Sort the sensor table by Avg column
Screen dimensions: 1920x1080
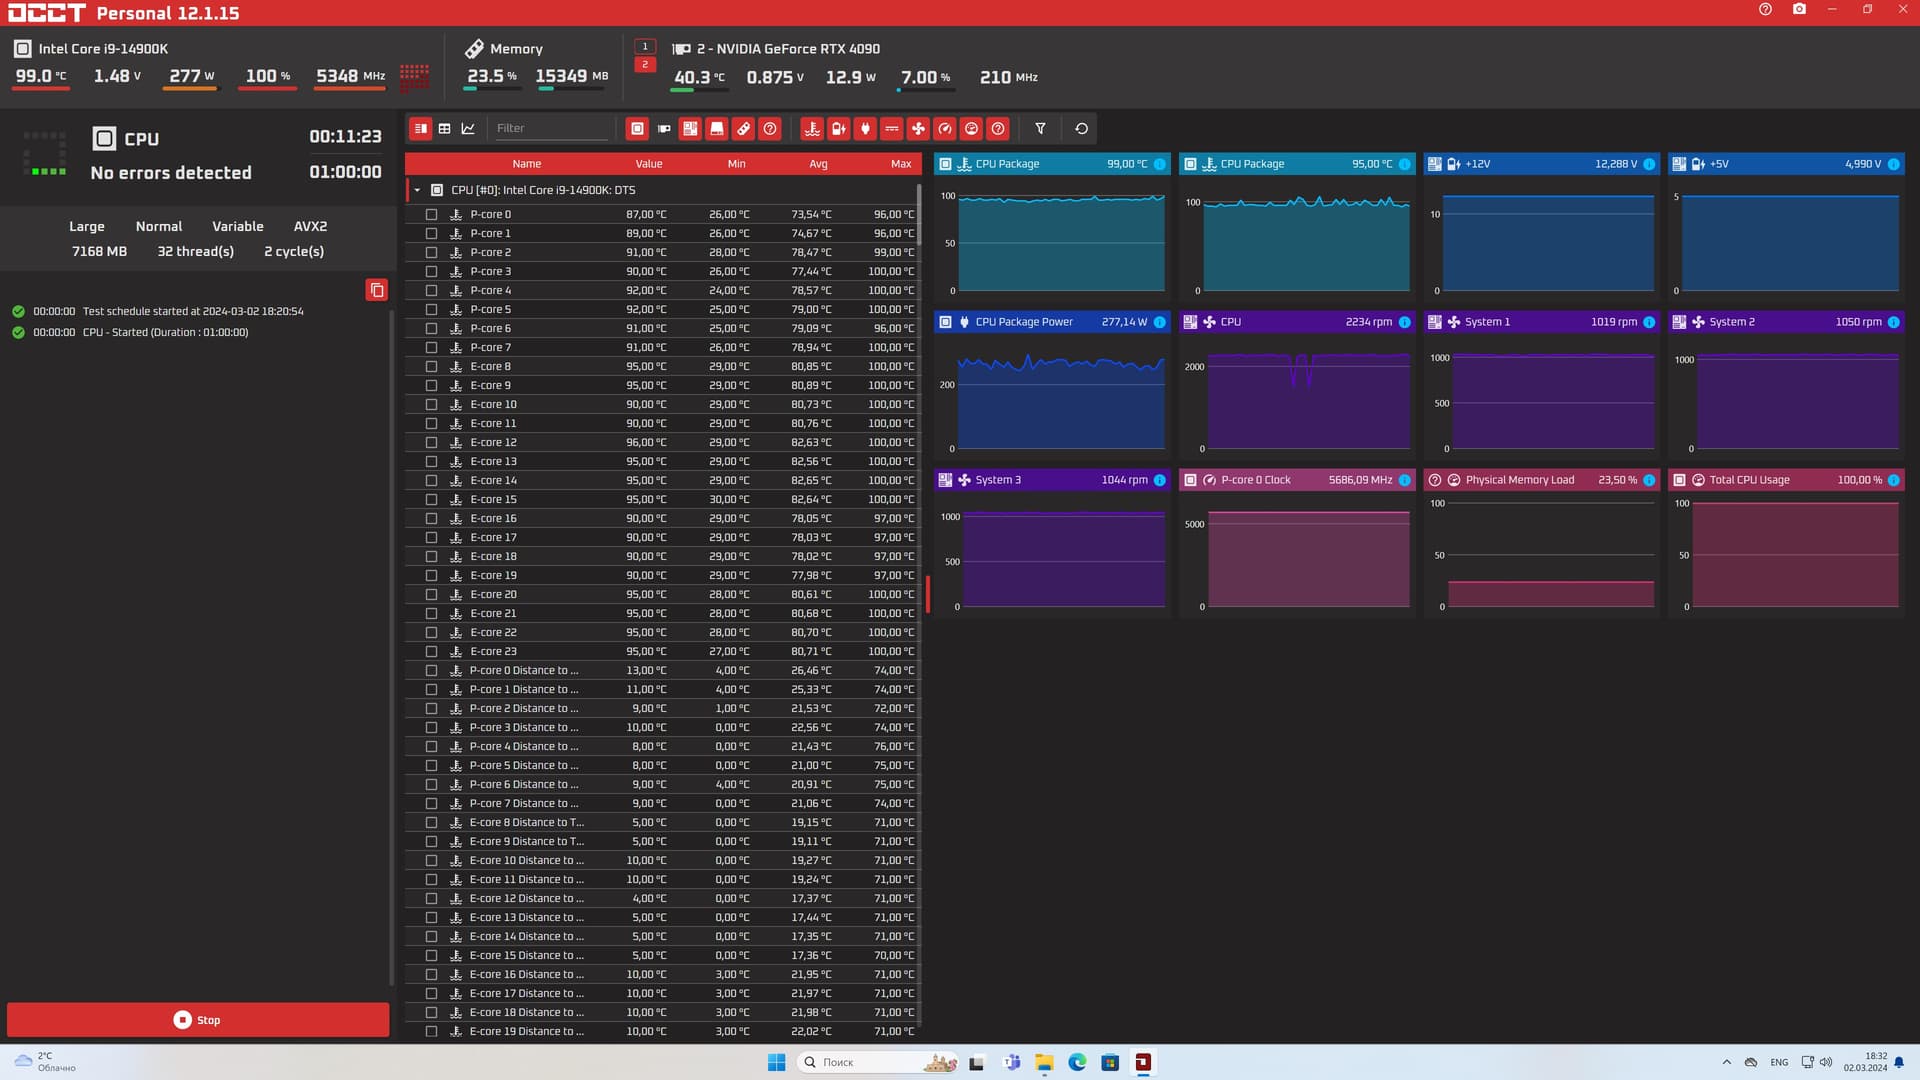pos(818,164)
